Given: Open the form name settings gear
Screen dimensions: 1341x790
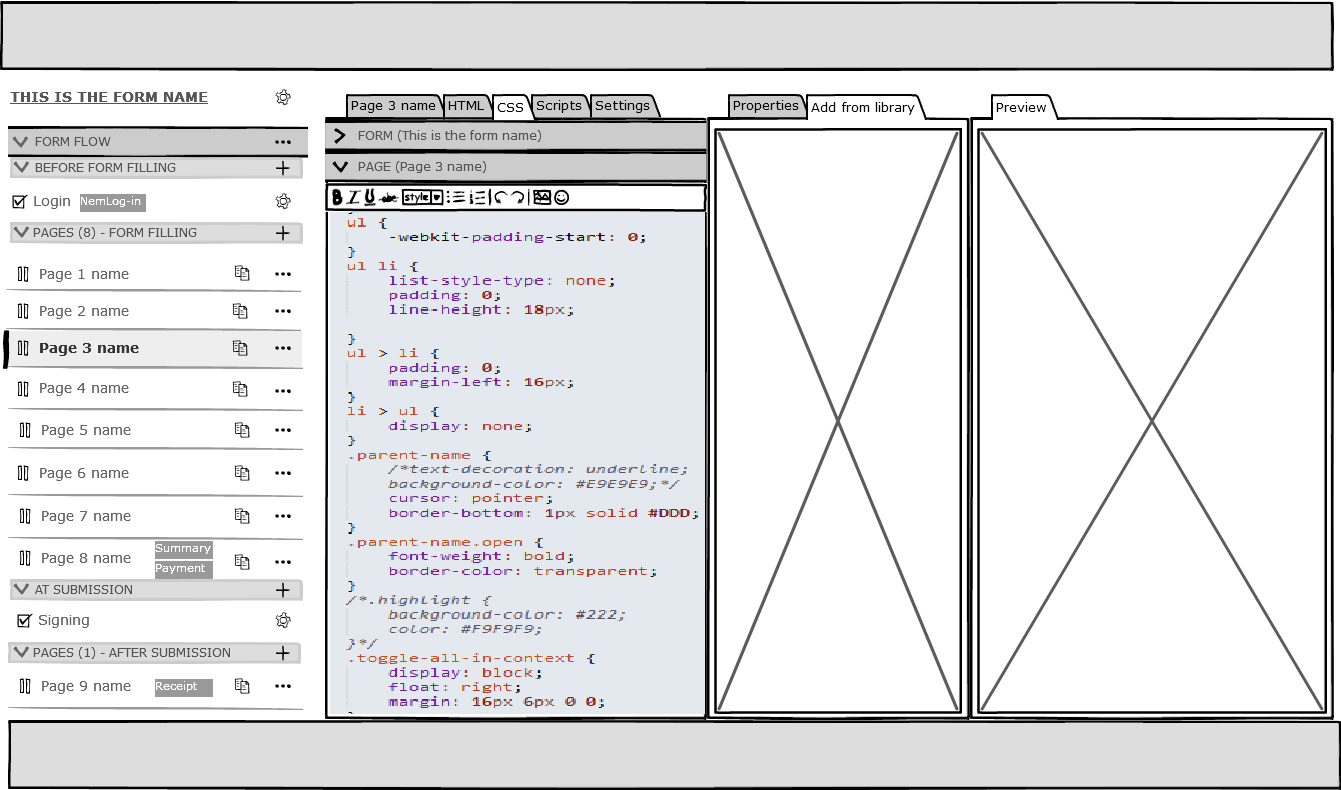Looking at the screenshot, I should click(283, 97).
